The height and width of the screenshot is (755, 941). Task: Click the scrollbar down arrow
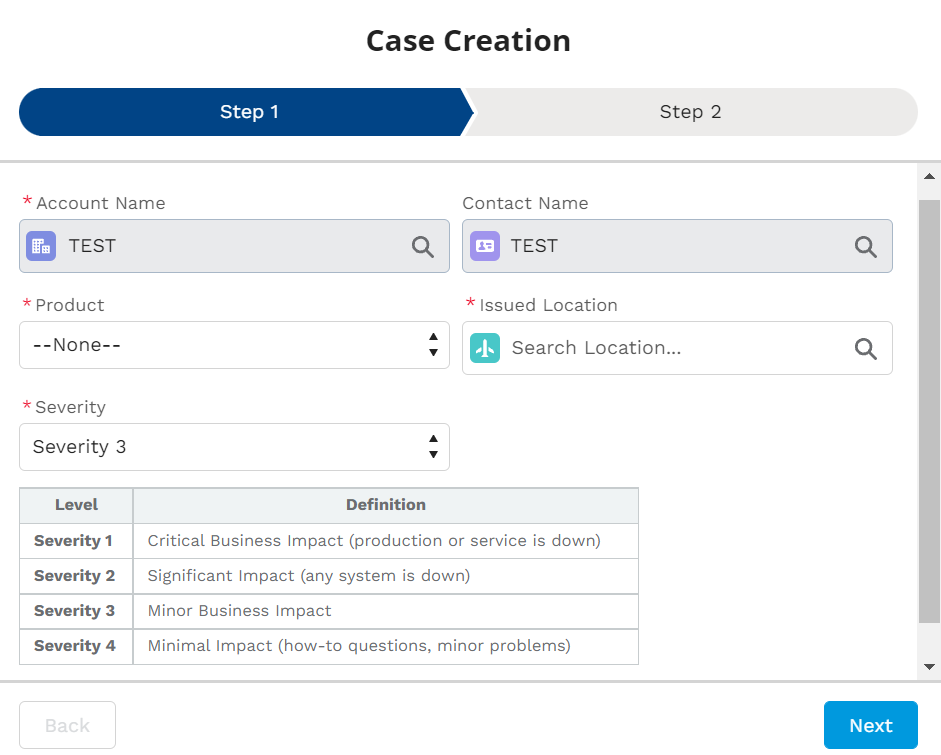click(929, 666)
